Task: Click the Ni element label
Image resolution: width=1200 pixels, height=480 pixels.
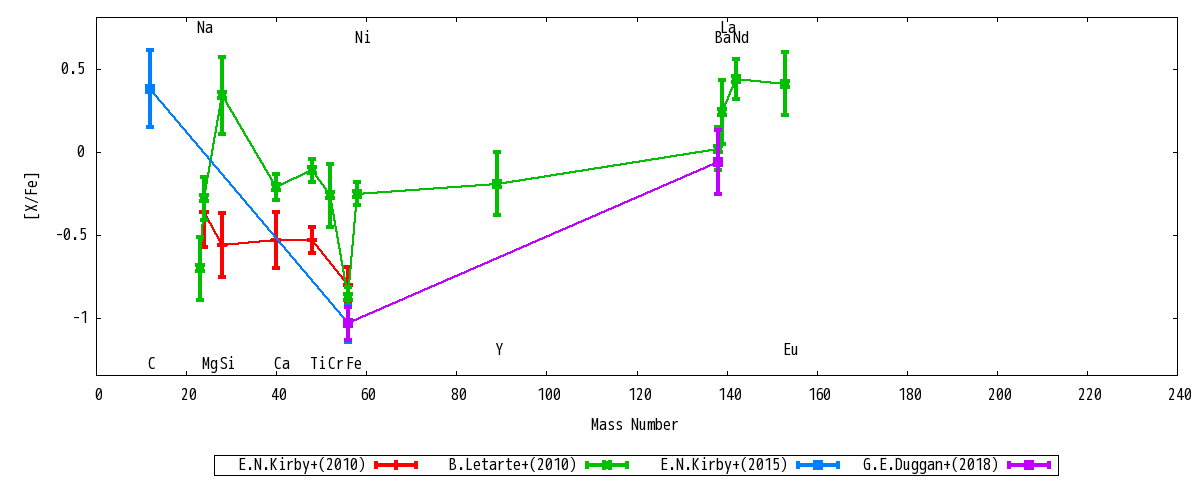Action: 363,38
